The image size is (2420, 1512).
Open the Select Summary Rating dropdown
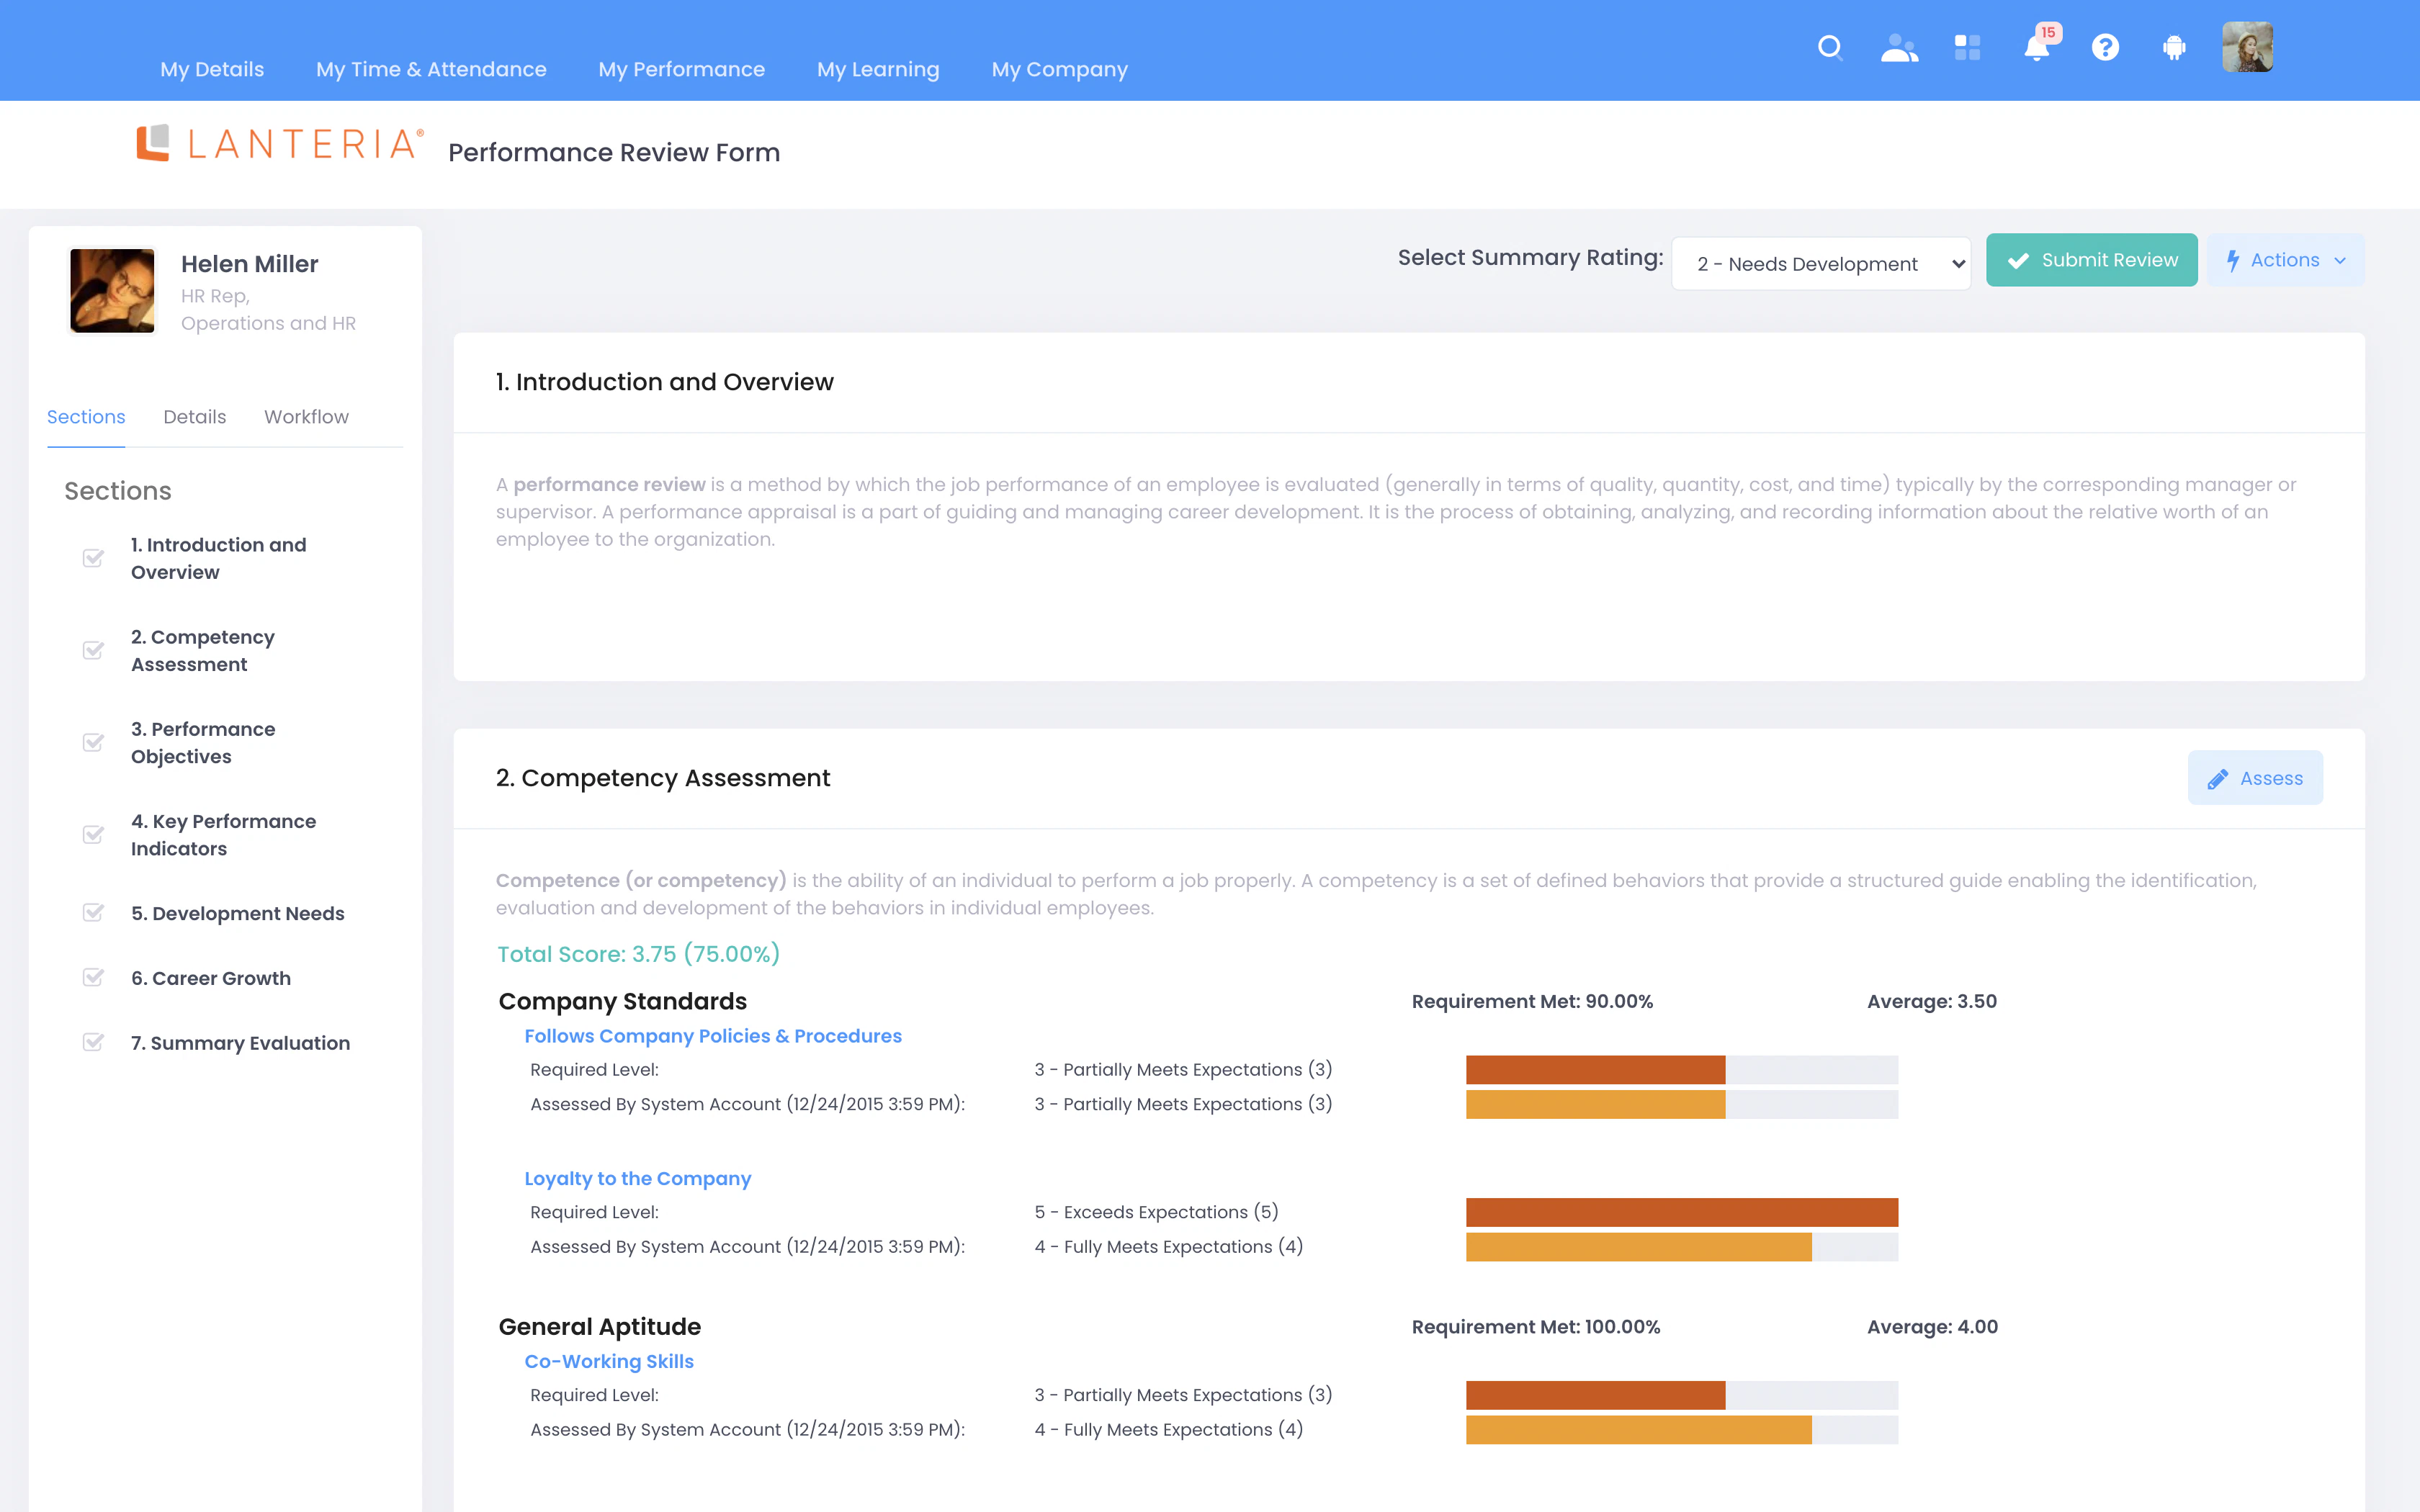(1821, 263)
